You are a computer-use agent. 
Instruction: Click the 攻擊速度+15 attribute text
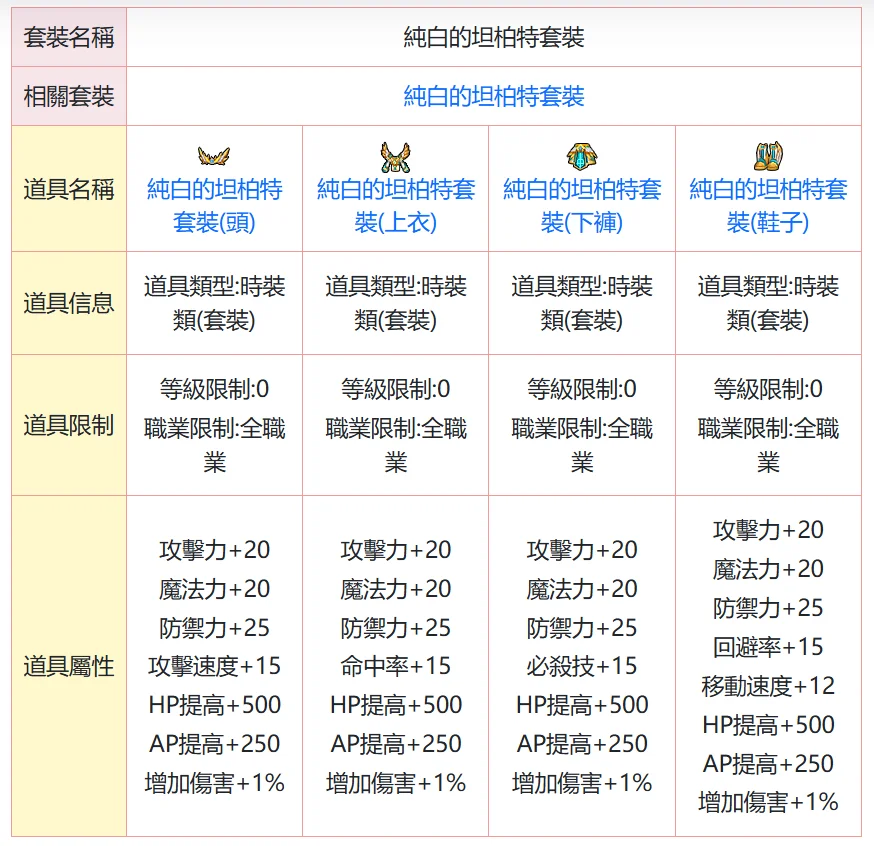point(214,666)
